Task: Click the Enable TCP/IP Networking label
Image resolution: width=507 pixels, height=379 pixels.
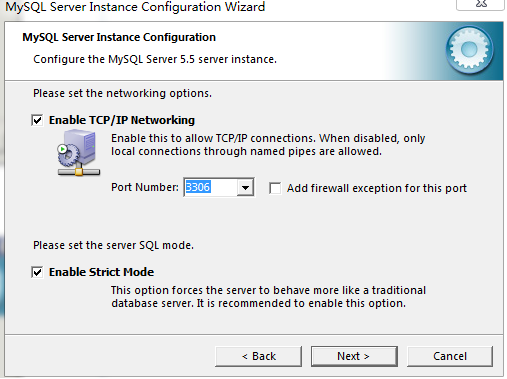Action: point(122,120)
